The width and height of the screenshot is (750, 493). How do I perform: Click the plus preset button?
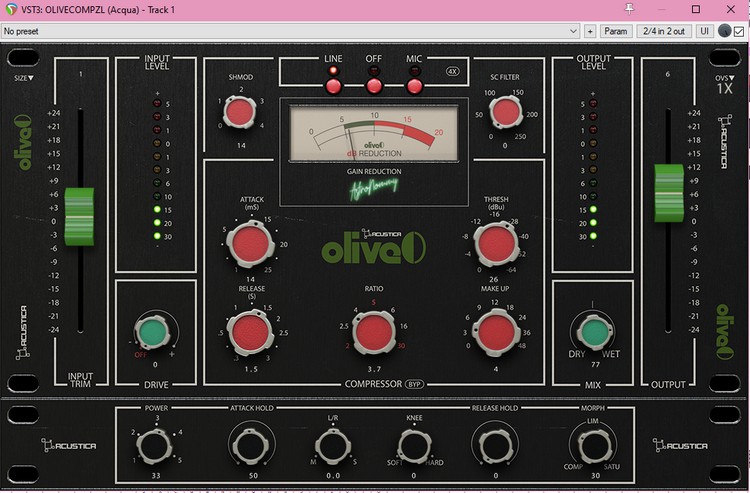(590, 31)
